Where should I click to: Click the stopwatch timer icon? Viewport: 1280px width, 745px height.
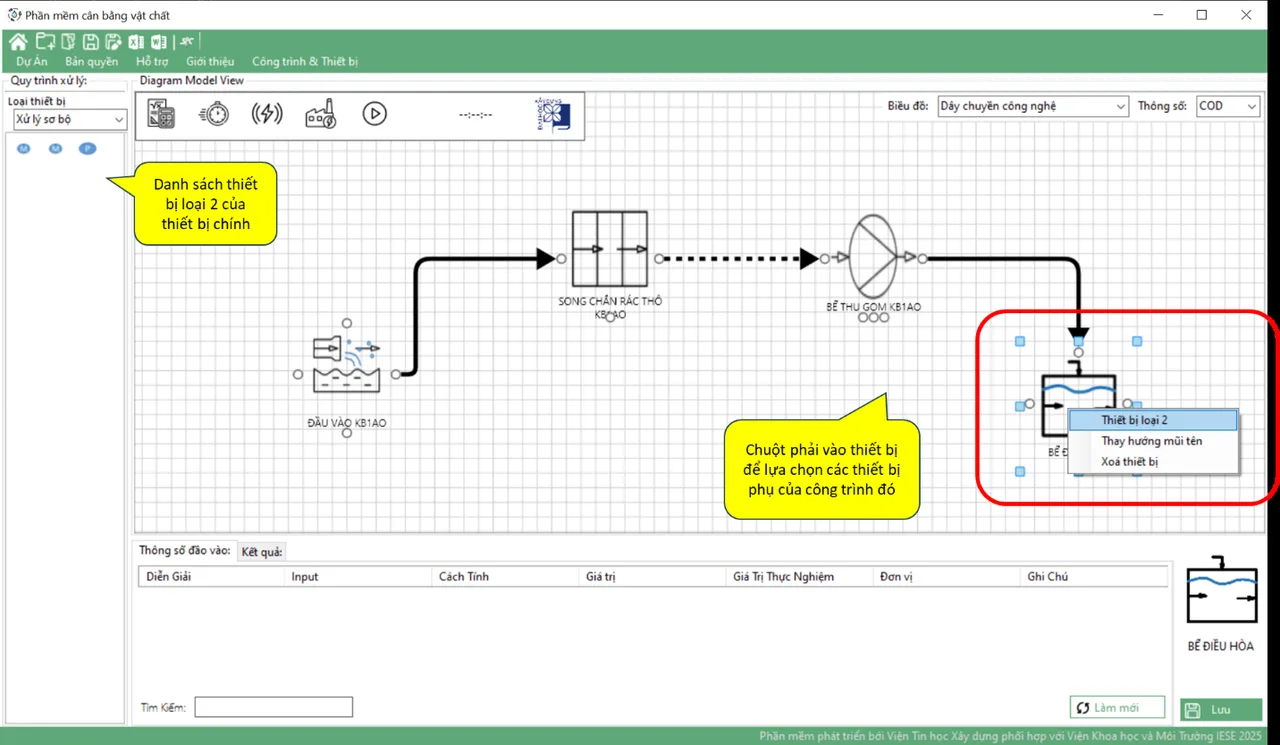(213, 114)
